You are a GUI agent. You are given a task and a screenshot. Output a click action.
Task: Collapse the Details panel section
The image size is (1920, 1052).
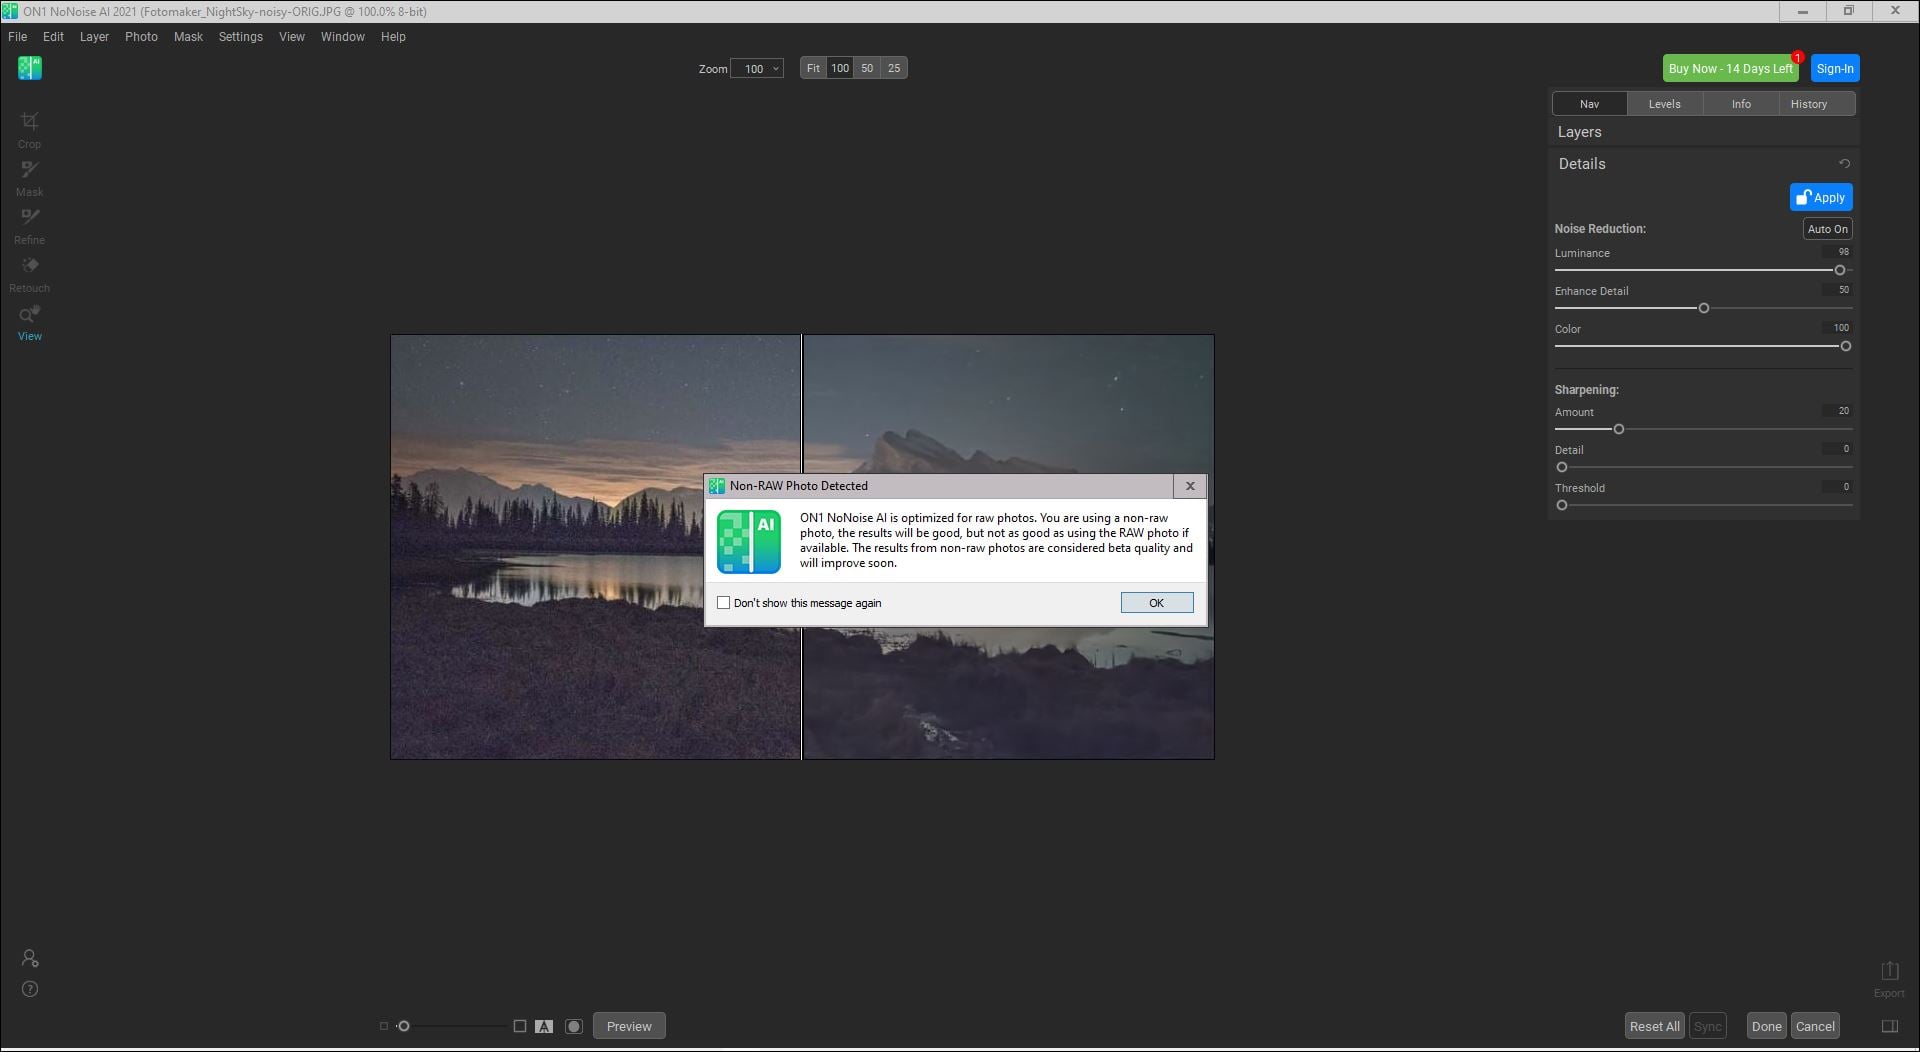point(1581,164)
